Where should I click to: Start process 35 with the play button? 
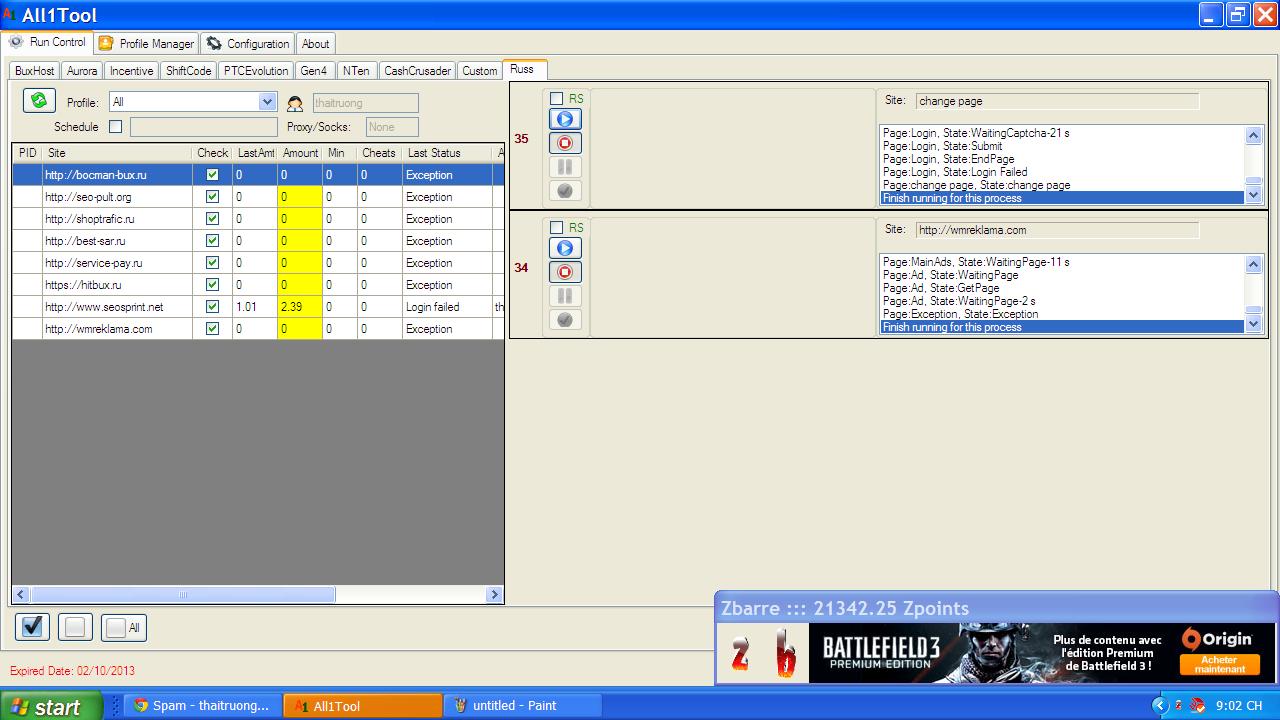565,119
